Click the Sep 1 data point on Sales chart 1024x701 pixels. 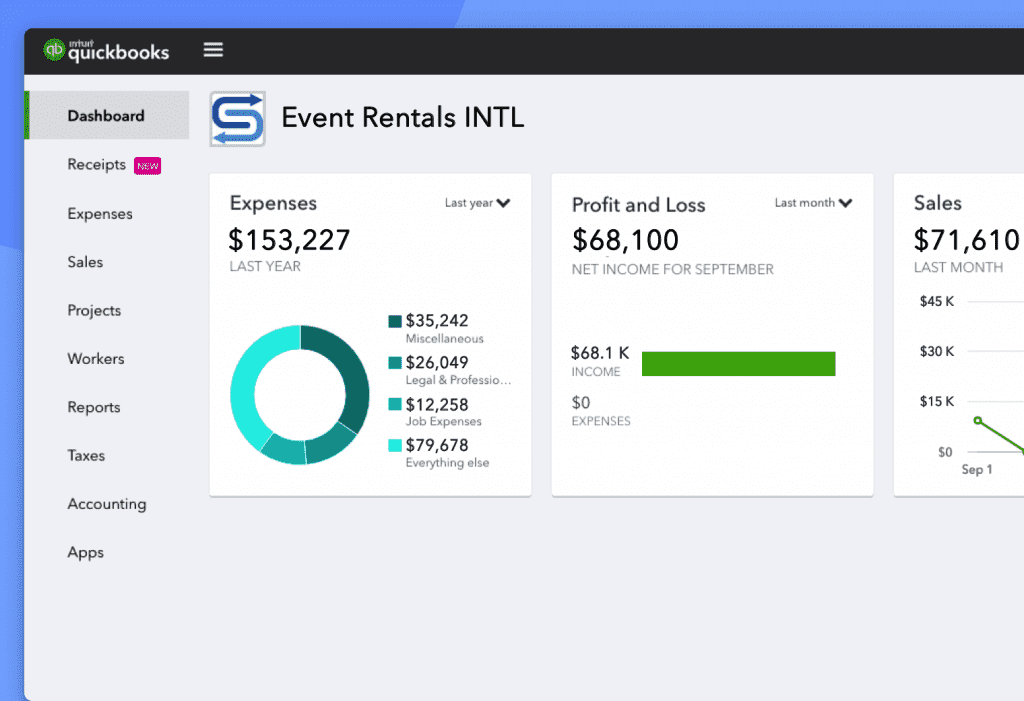coord(978,420)
